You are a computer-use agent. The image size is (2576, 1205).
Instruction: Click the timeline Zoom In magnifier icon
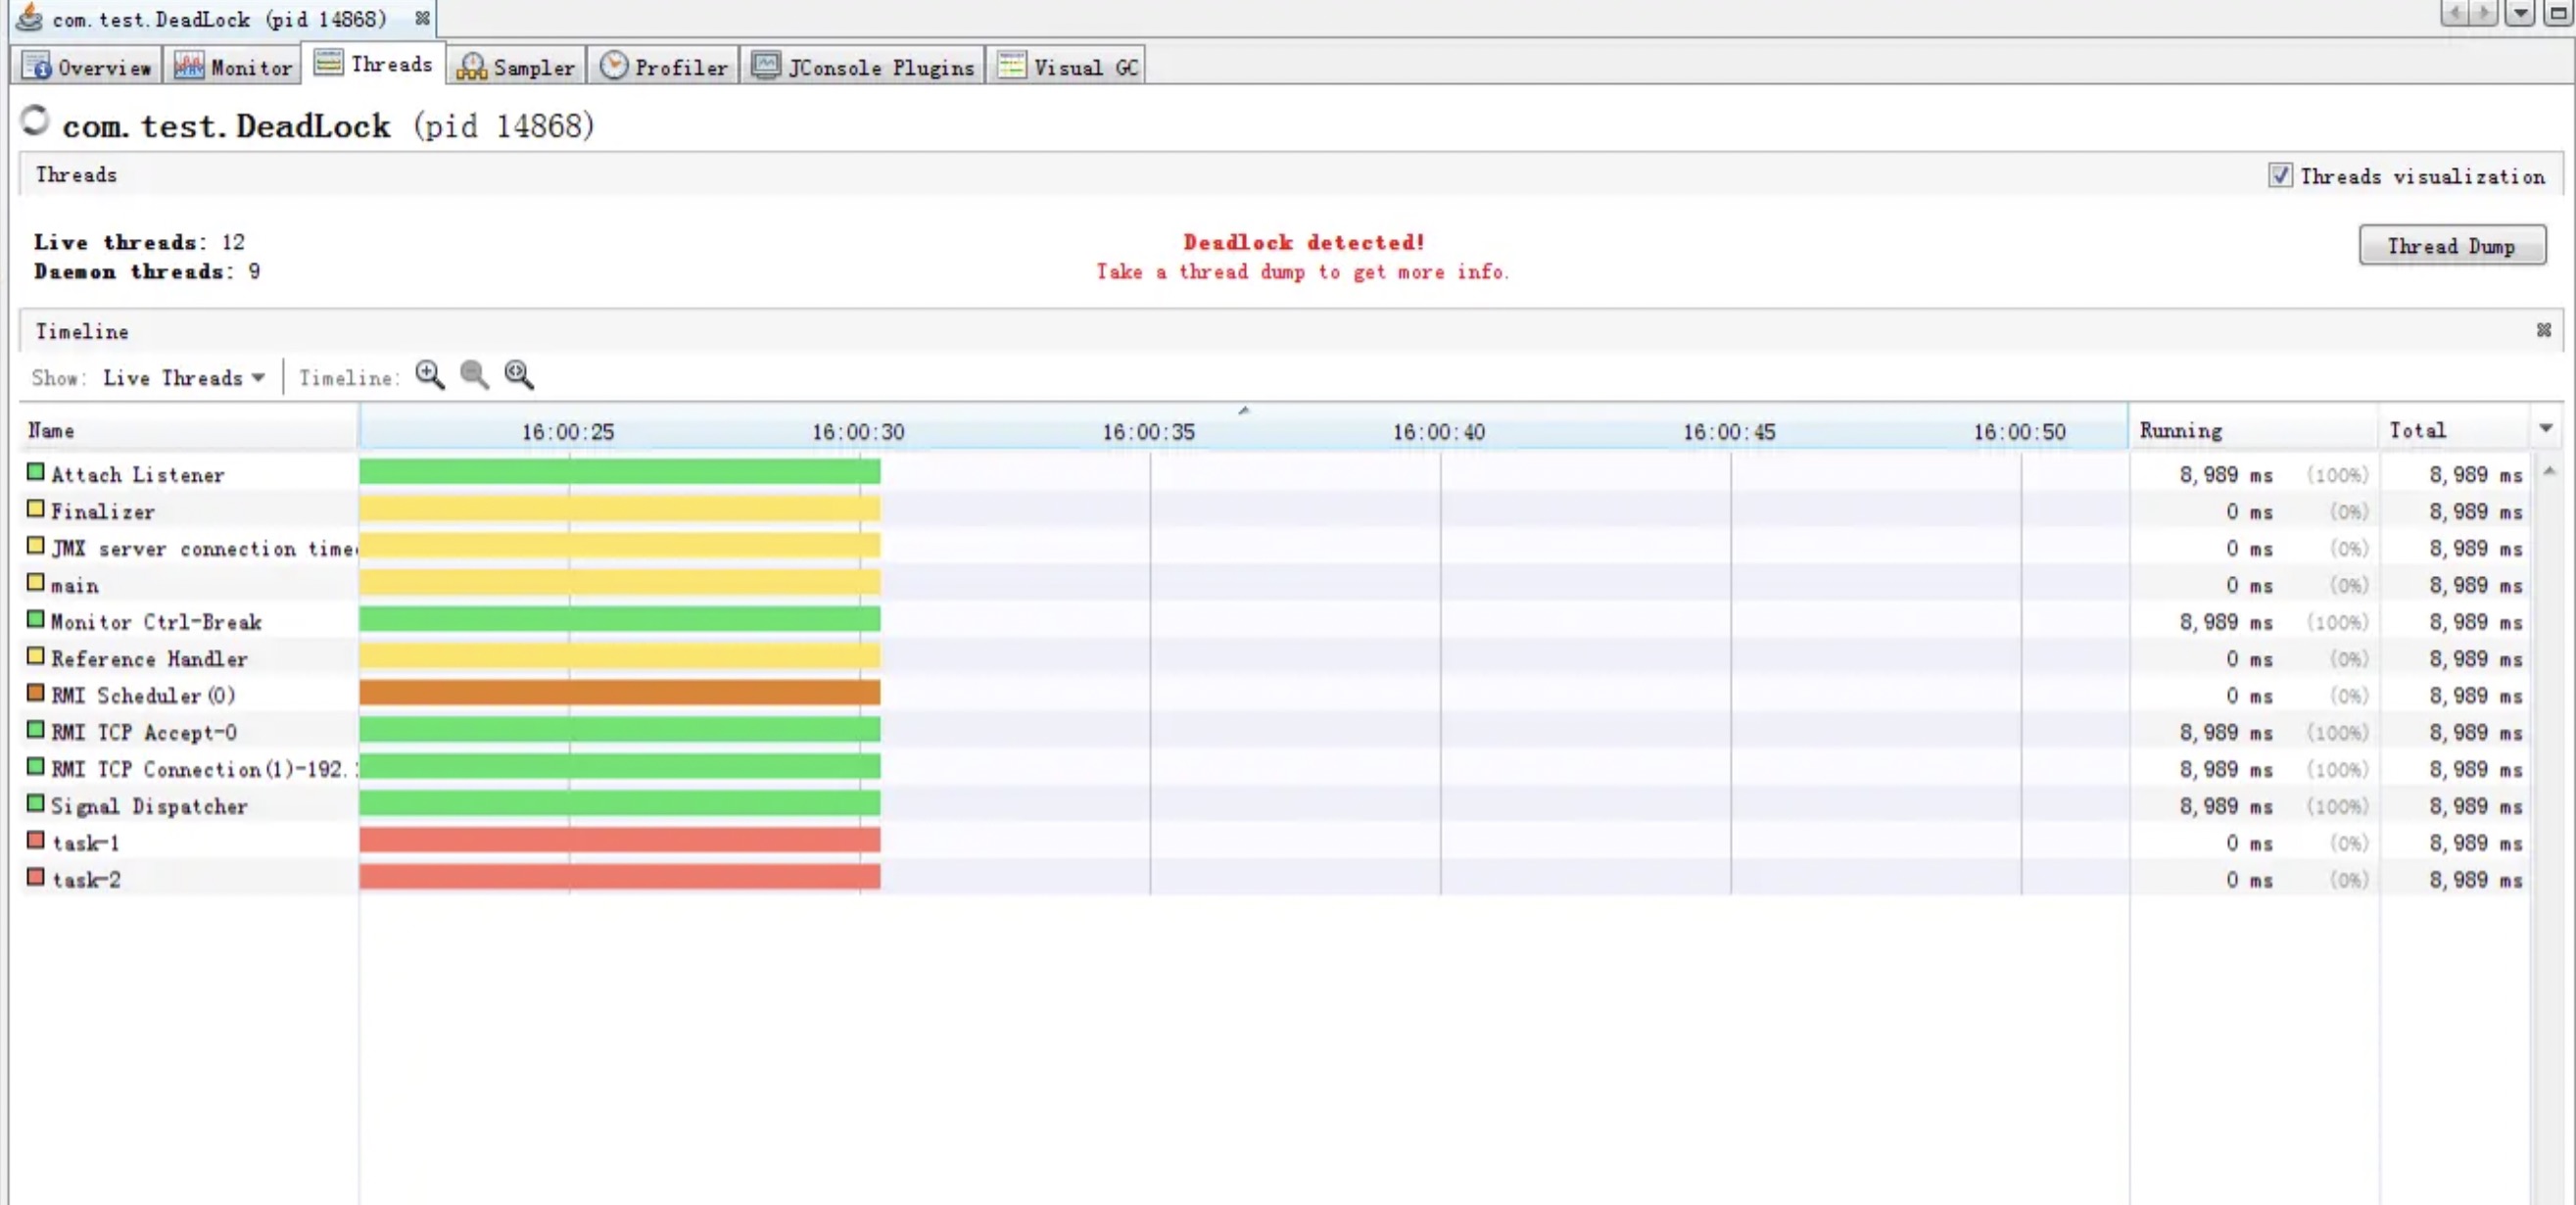[430, 375]
